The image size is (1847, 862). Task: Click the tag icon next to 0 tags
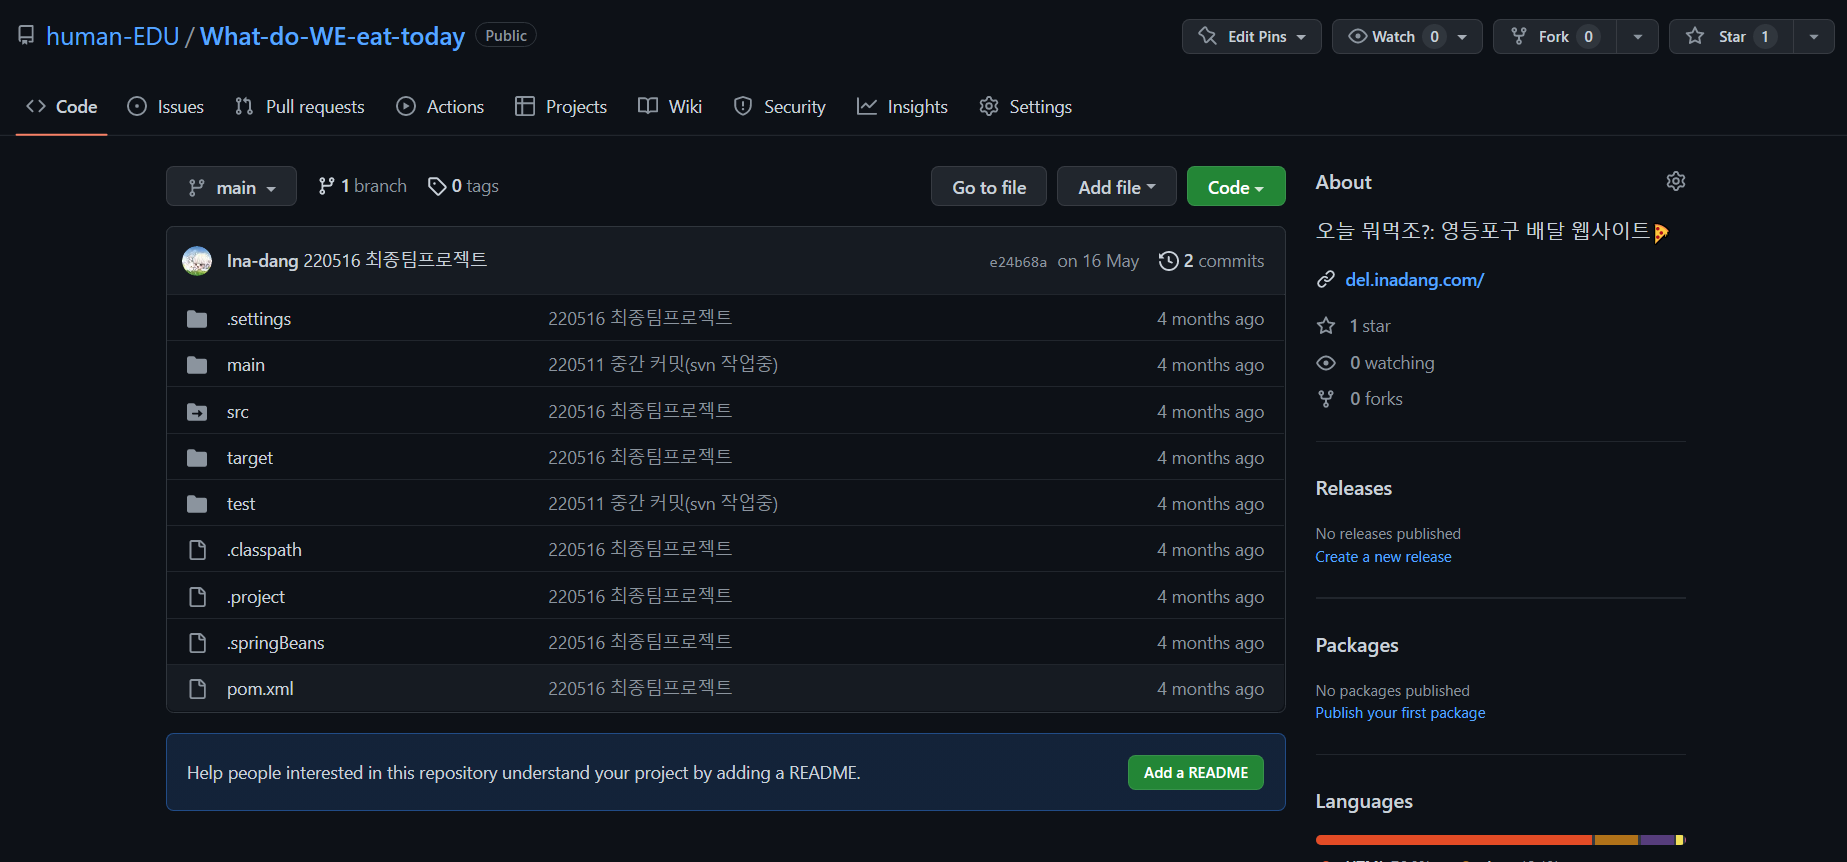(437, 186)
